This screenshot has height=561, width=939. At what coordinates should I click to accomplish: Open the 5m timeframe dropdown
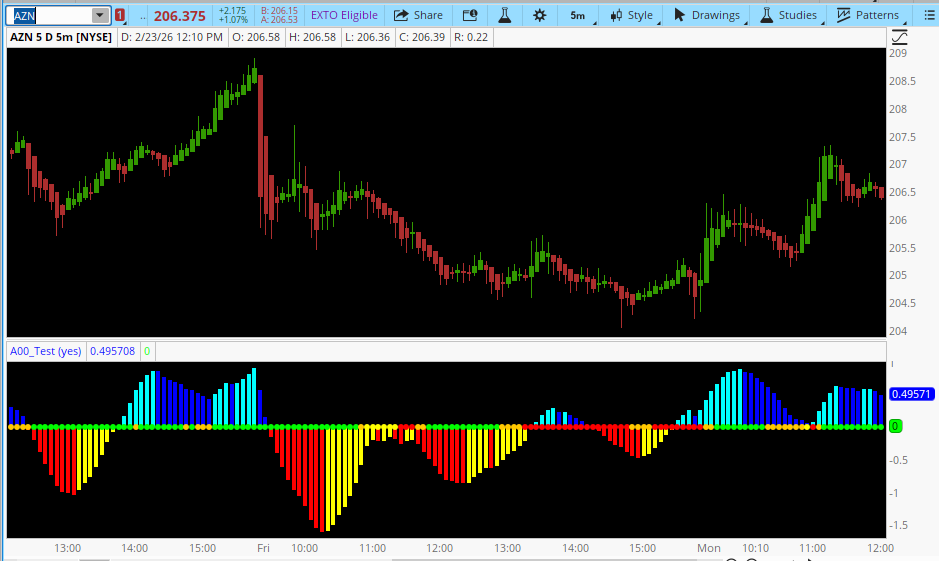coord(579,15)
